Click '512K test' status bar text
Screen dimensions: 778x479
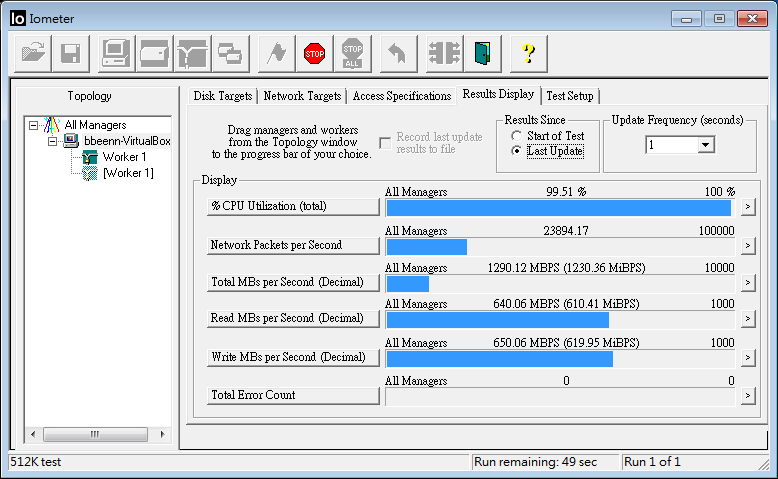(35, 462)
